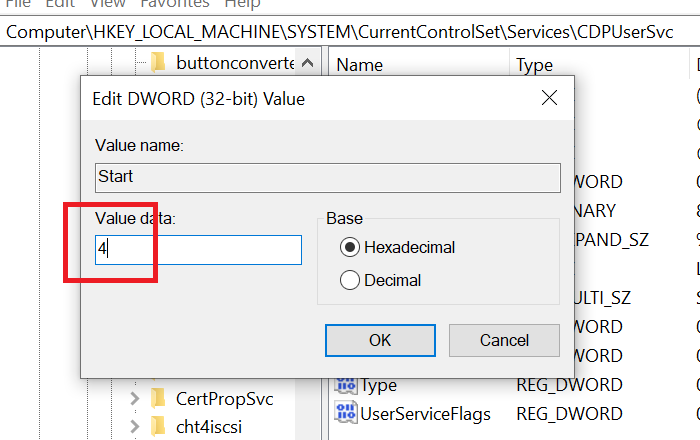Select the Decimal base option

(x=350, y=280)
